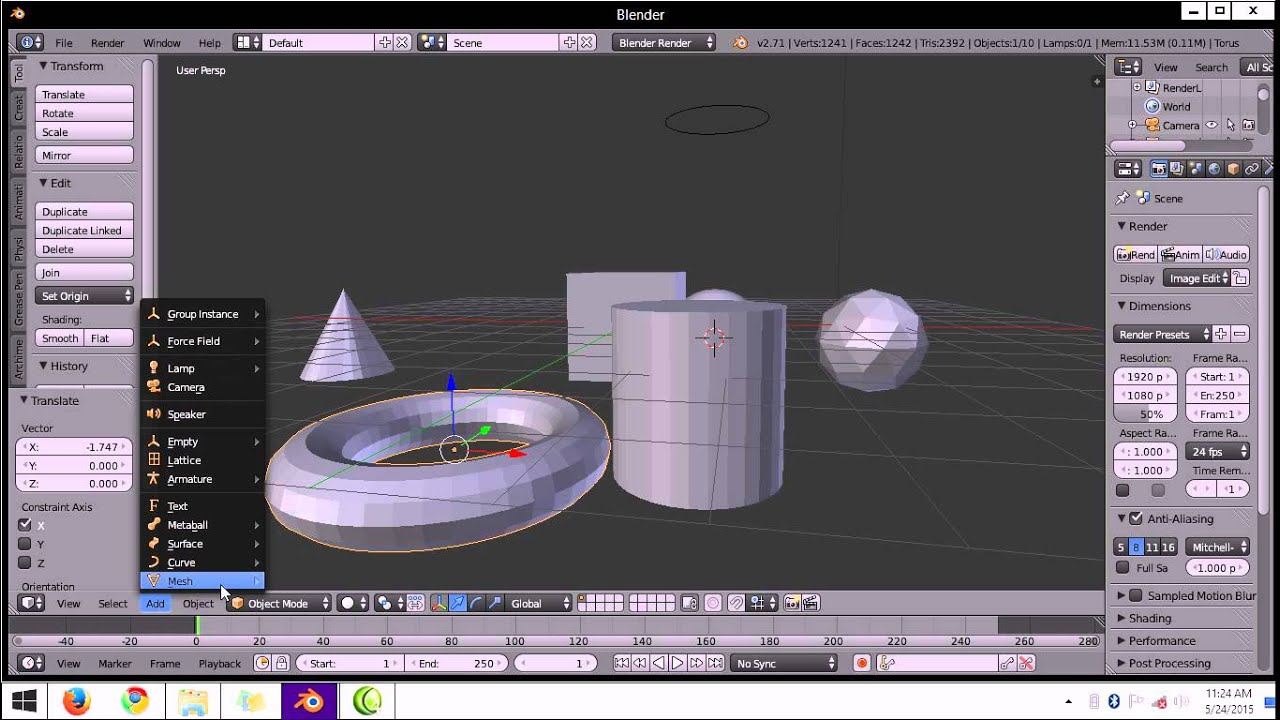This screenshot has height=720, width=1280.
Task: Click the record auto-keyframe red button
Action: pos(862,663)
